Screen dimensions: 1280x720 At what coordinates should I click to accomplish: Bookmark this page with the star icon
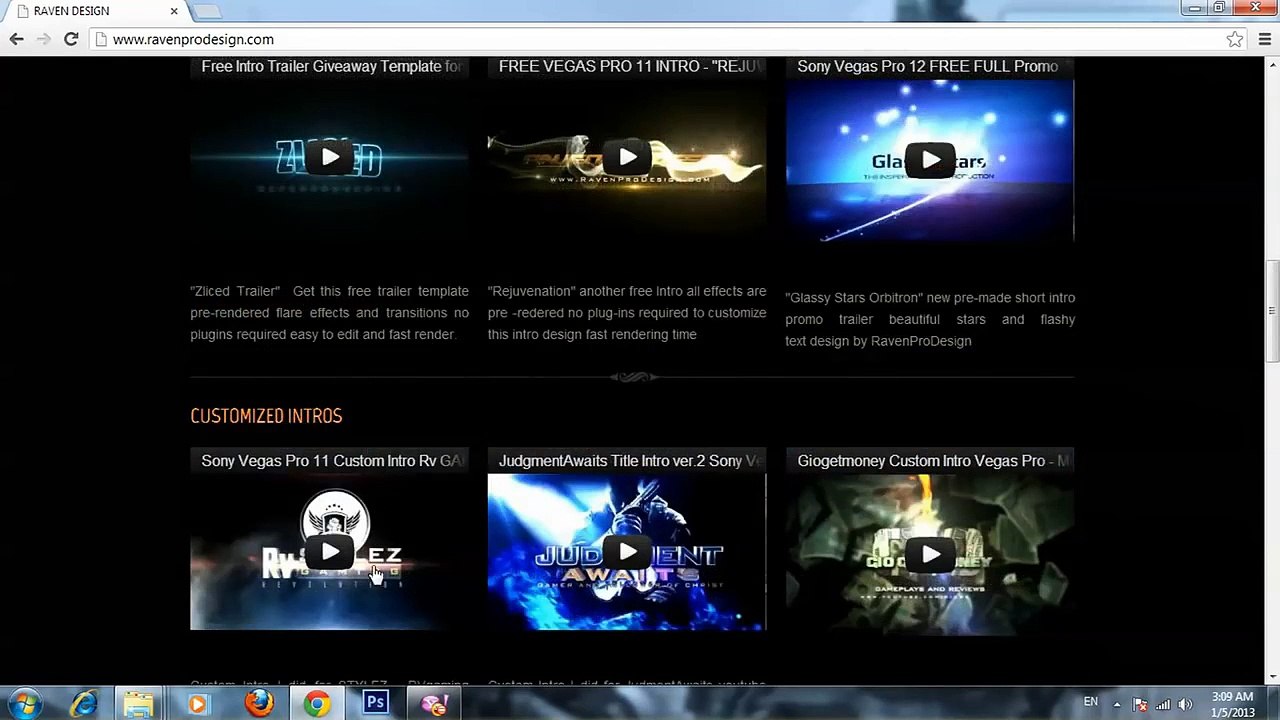pyautogui.click(x=1235, y=39)
